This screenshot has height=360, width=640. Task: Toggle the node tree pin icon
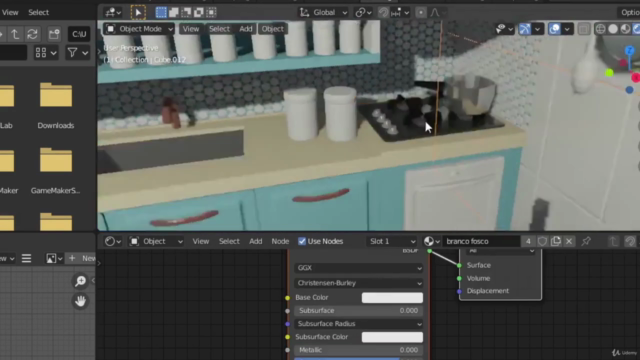coord(586,241)
